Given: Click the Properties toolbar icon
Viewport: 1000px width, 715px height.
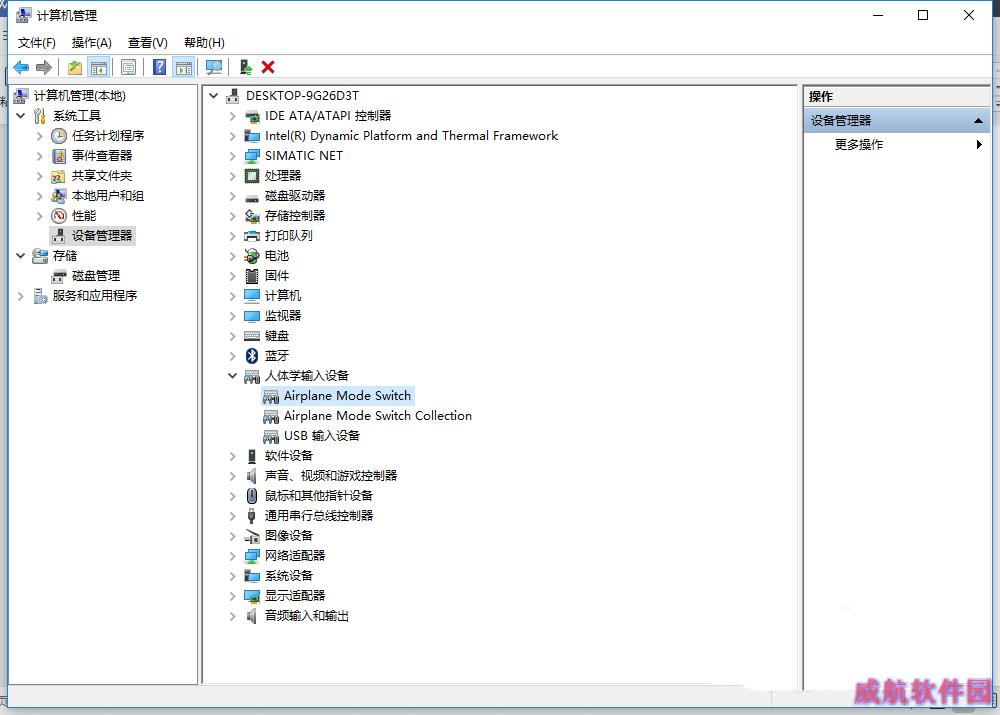Looking at the screenshot, I should pos(128,67).
